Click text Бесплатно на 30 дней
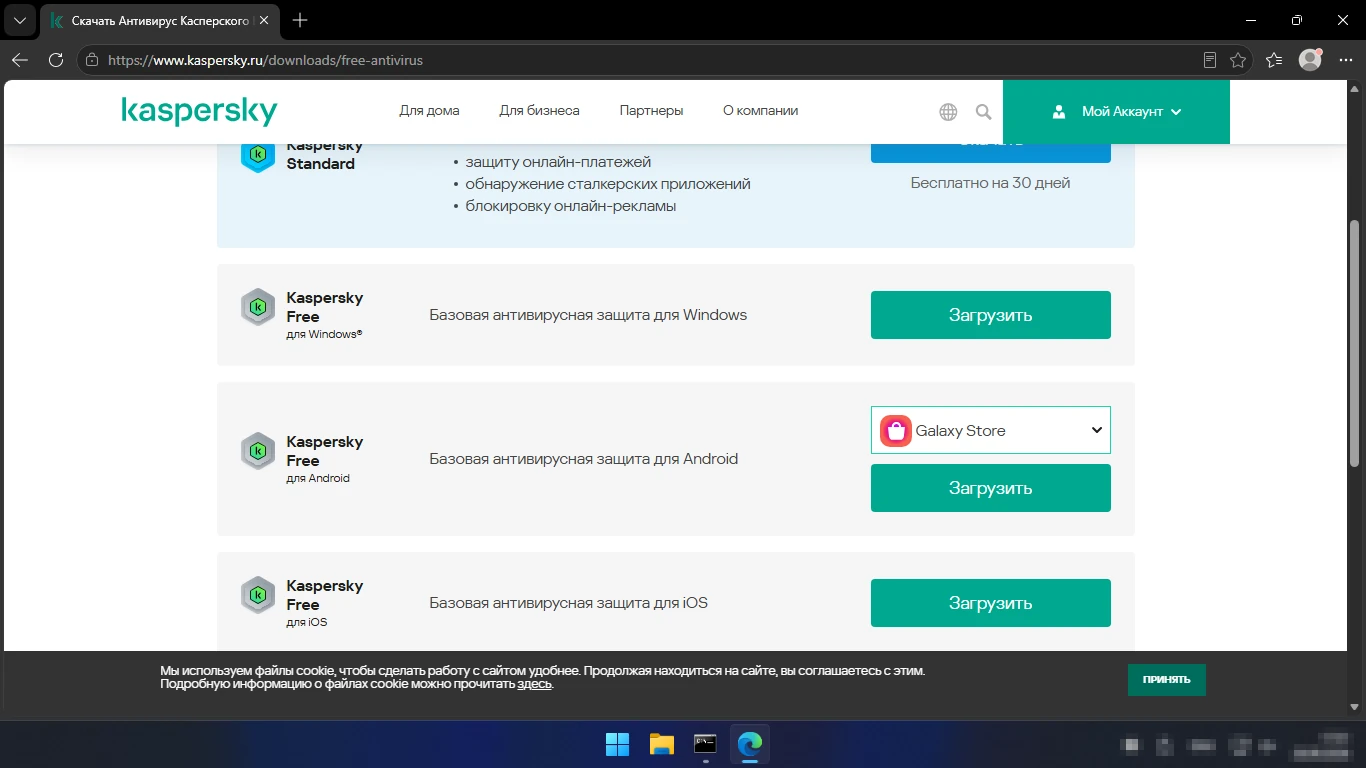The width and height of the screenshot is (1366, 768). click(991, 183)
